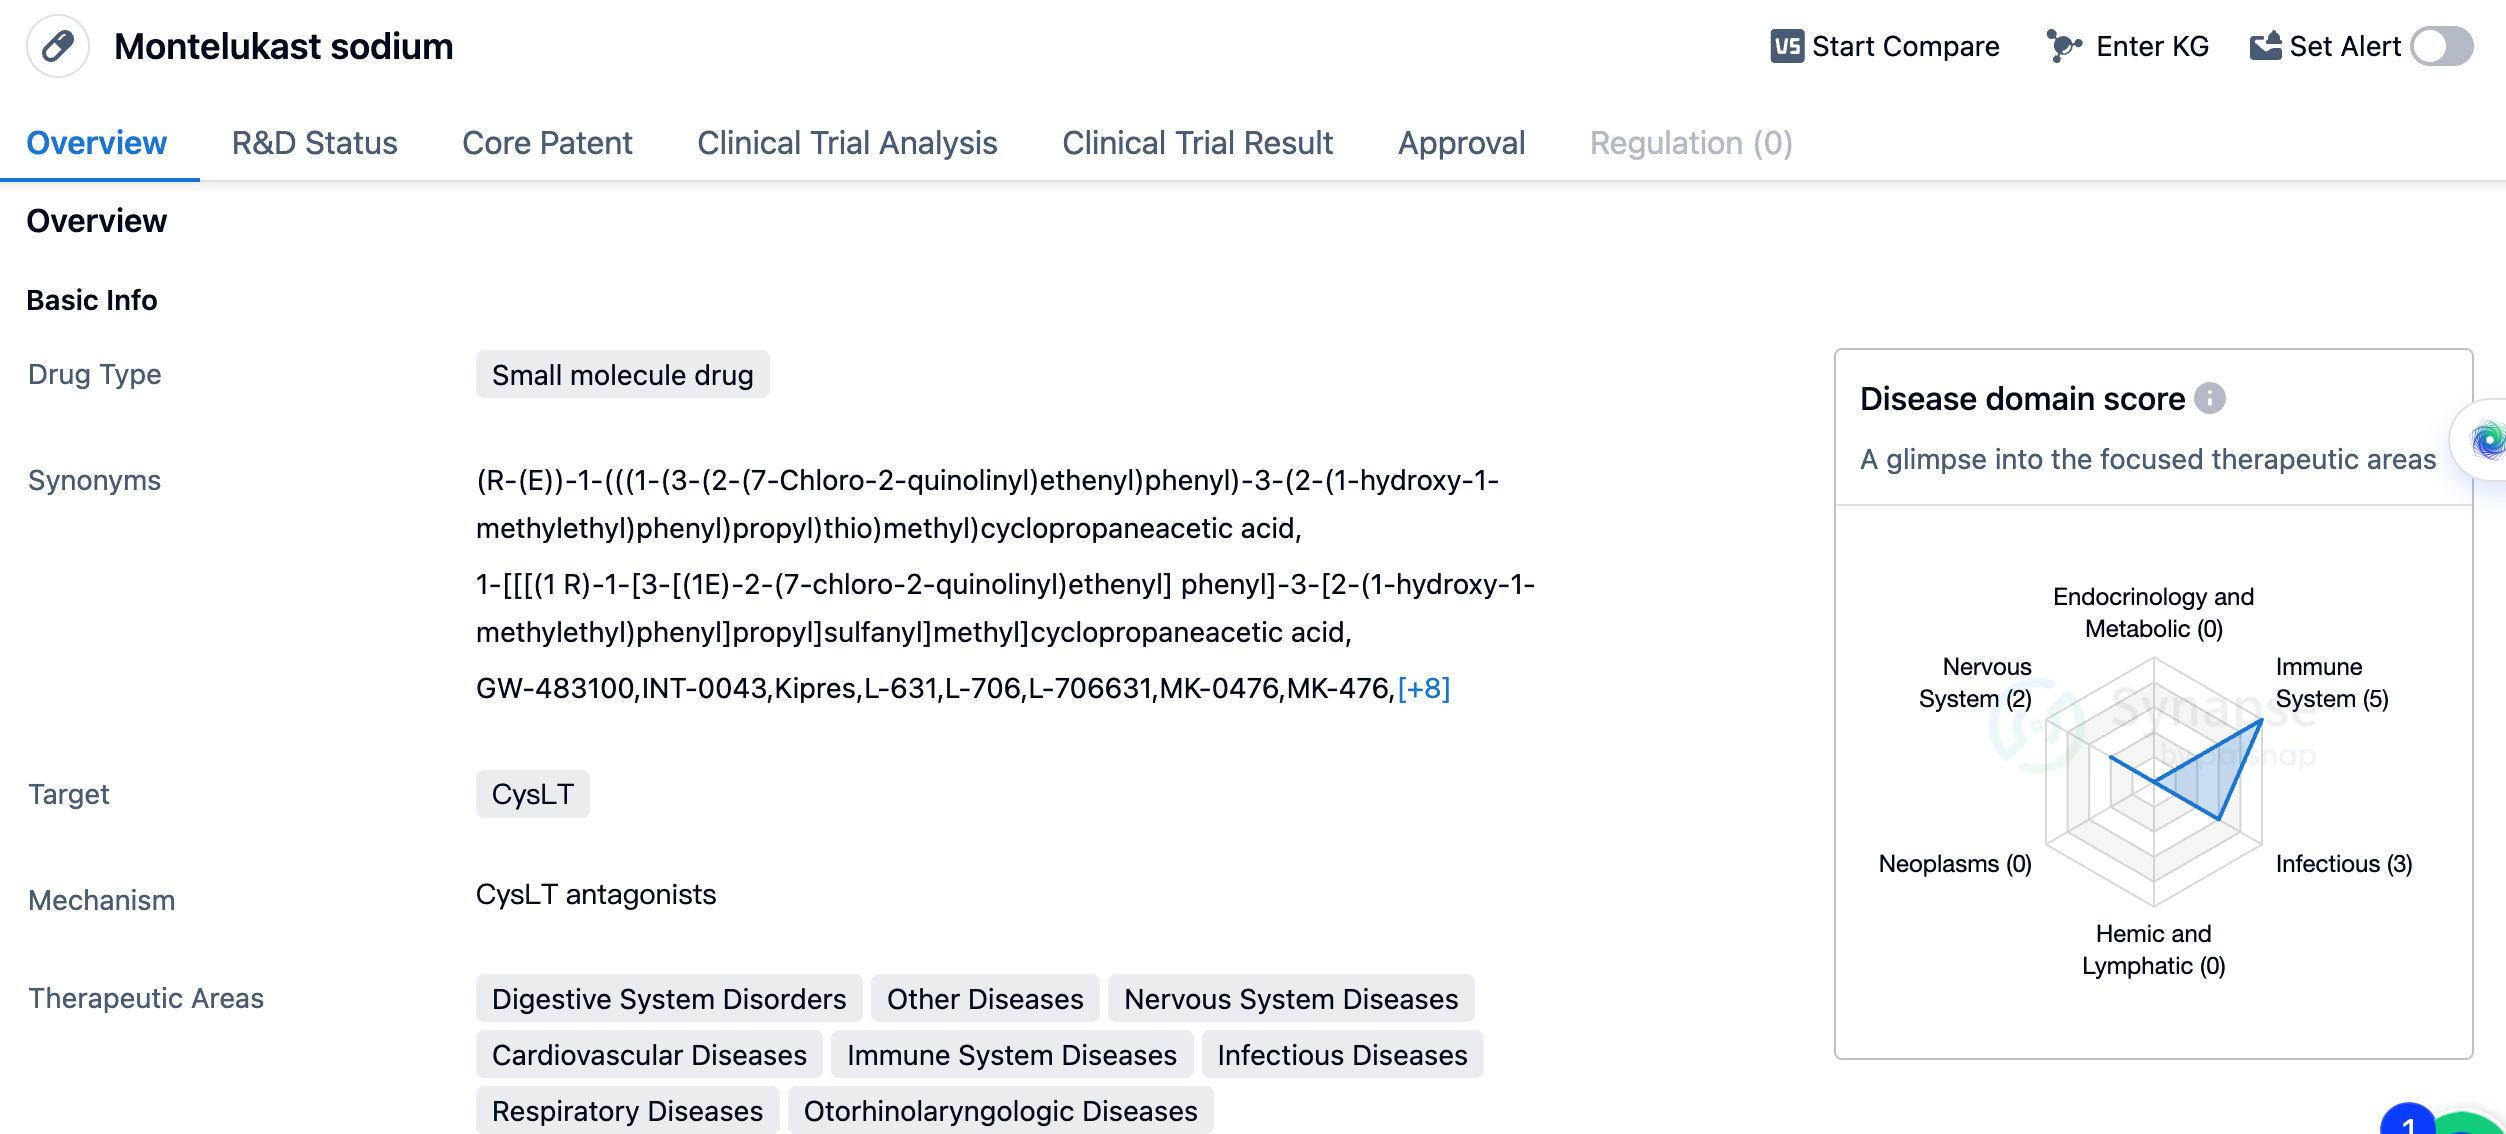Expand the +8 more synonyms link
This screenshot has width=2506, height=1134.
1423,688
